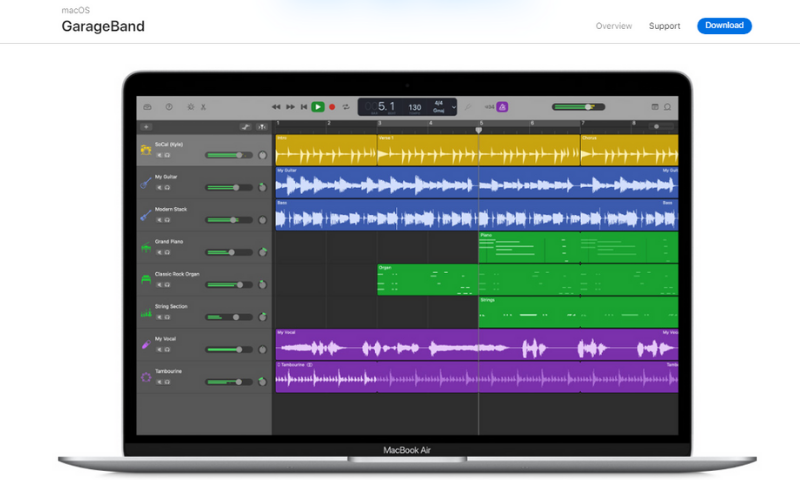Select String Section track icon

click(146, 312)
